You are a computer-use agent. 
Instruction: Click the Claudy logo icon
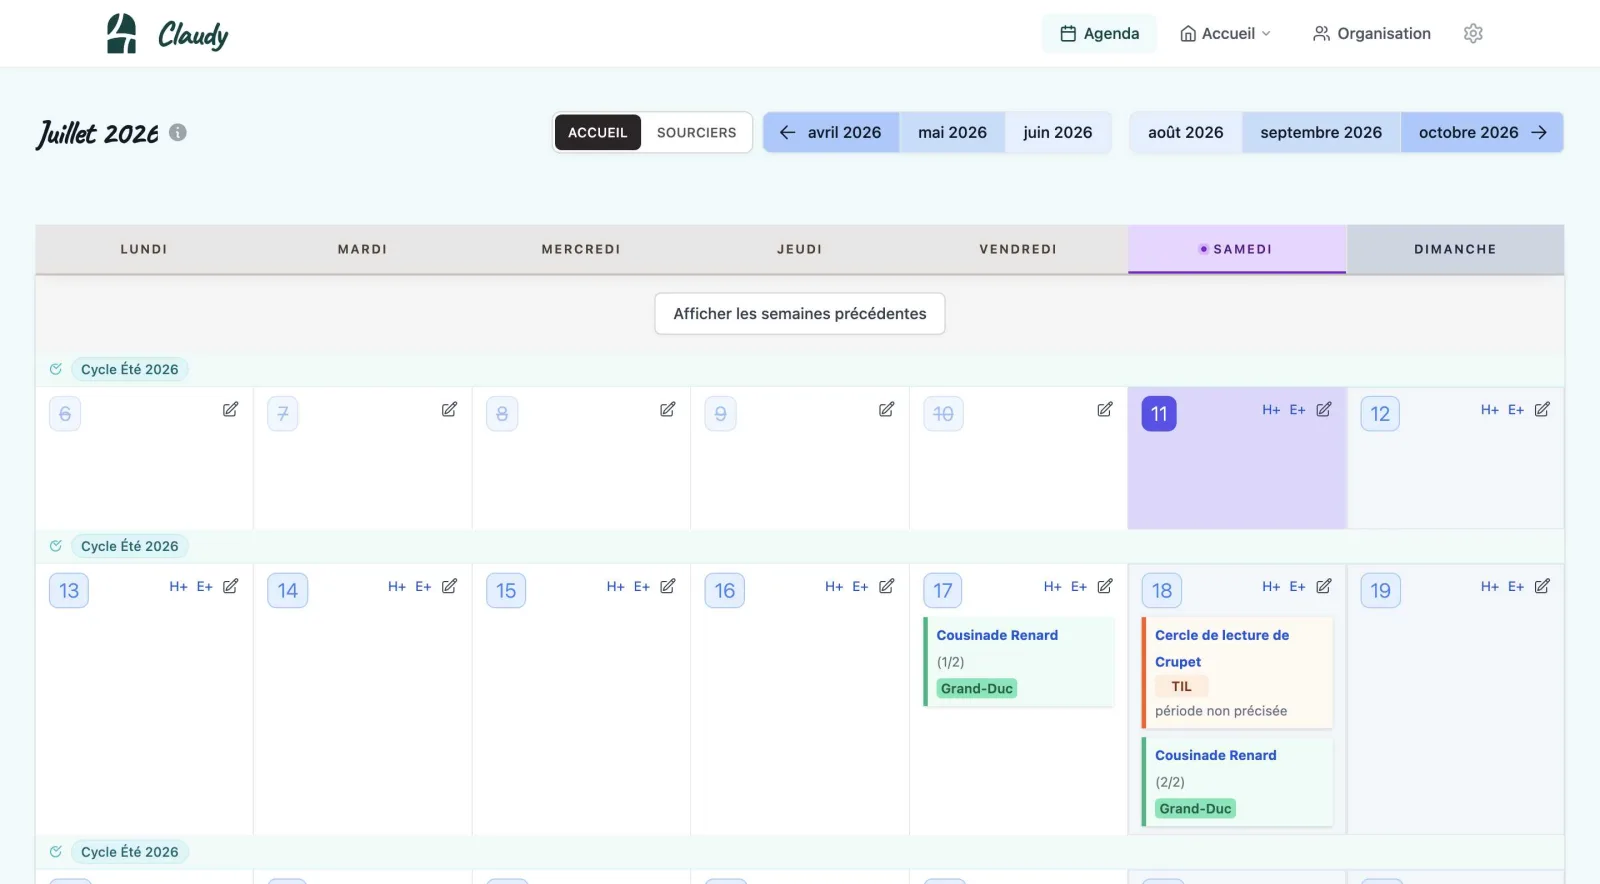122,34
